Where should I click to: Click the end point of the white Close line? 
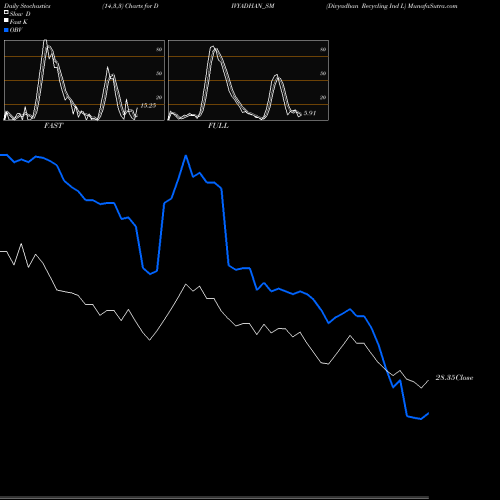click(x=428, y=380)
